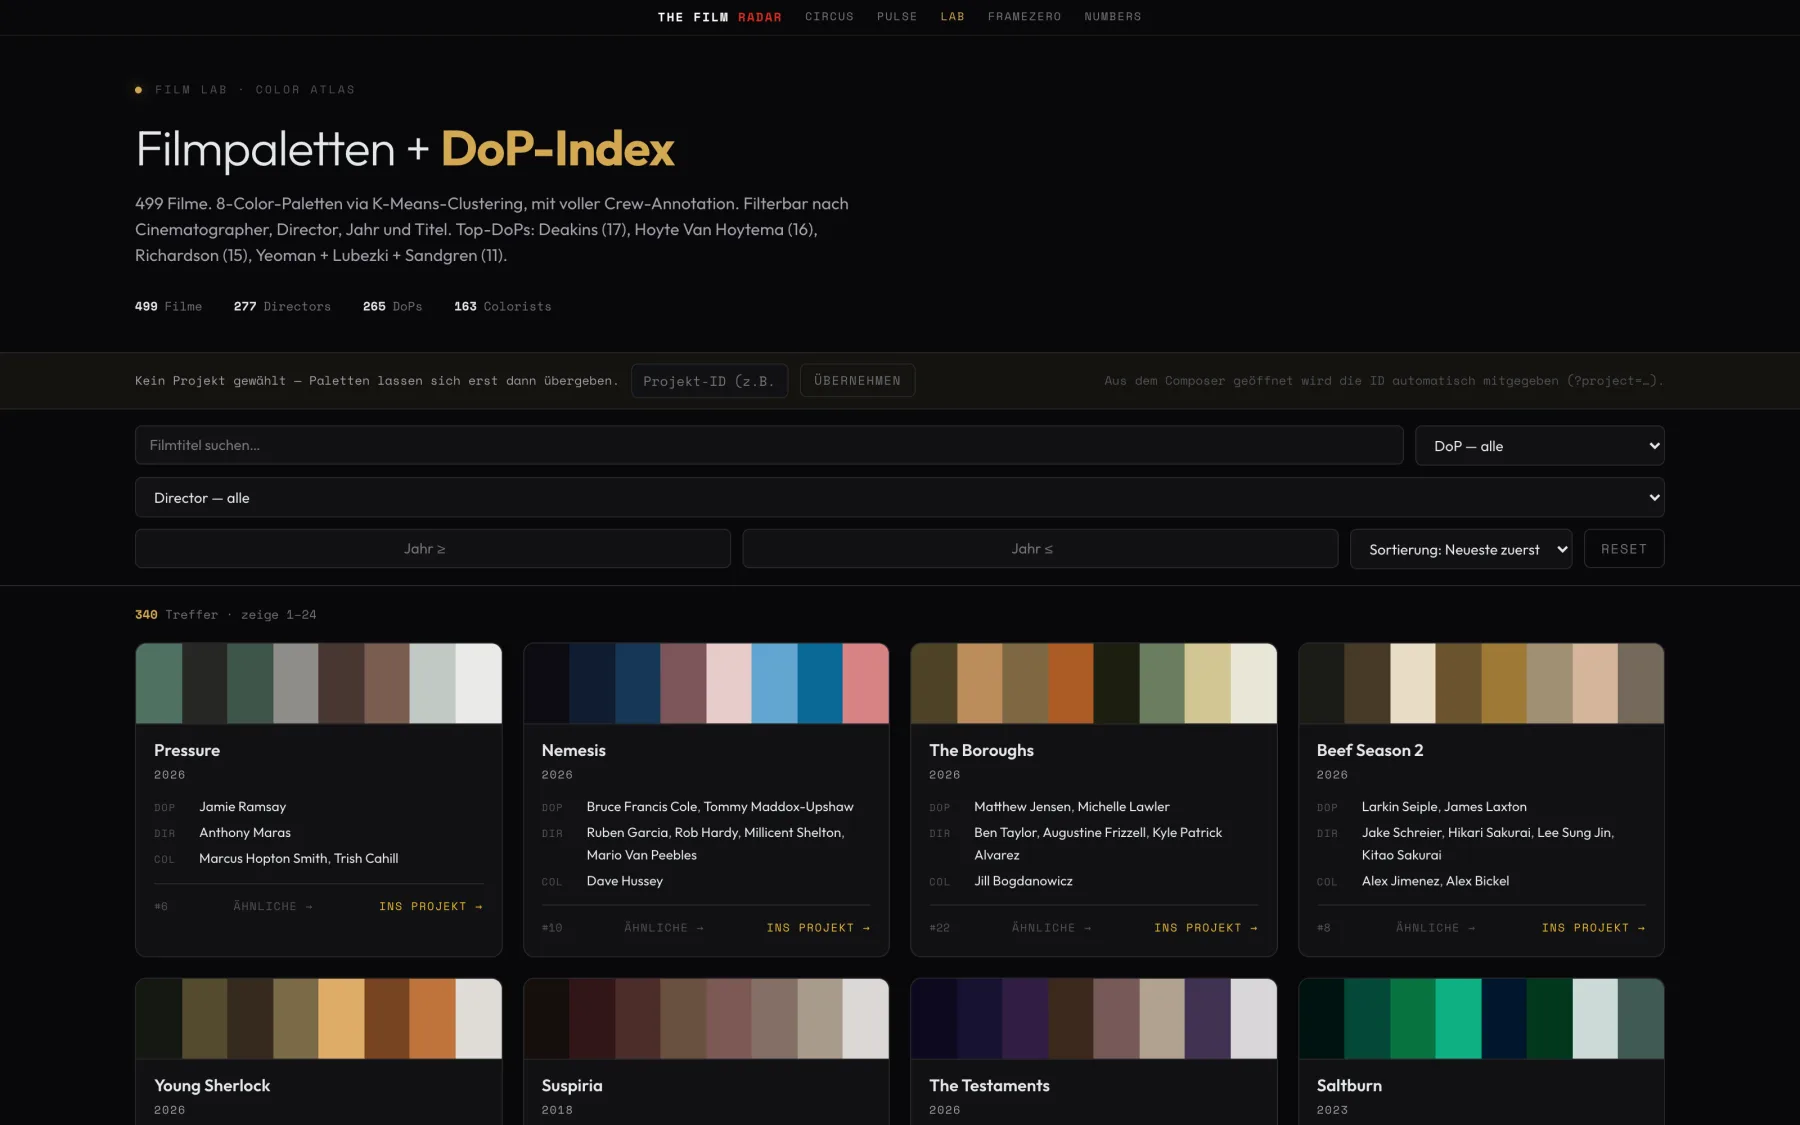Click the Nemesis film title

click(x=574, y=751)
